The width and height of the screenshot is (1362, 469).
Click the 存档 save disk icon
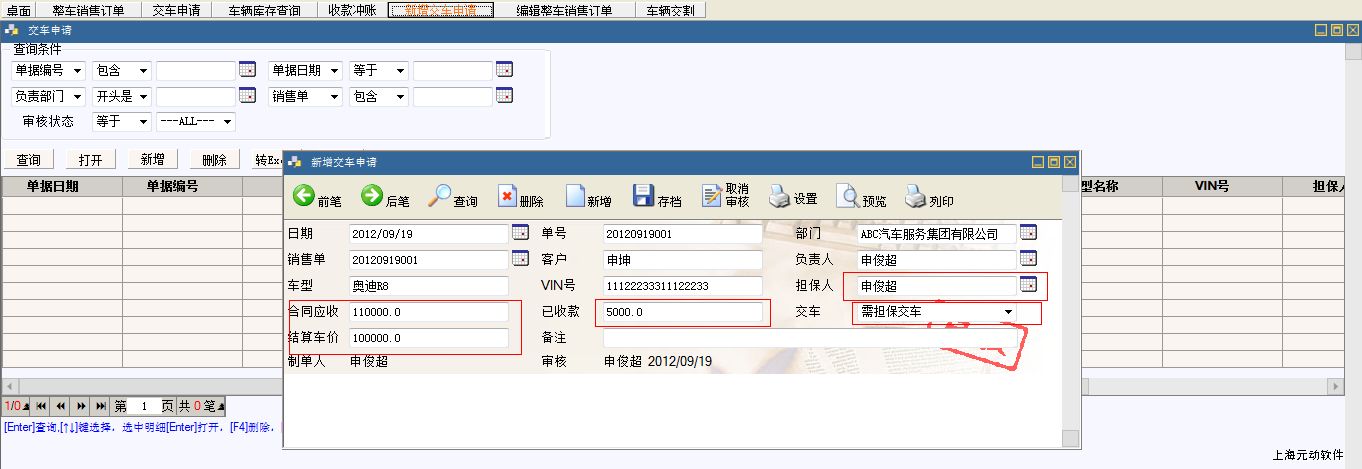click(644, 196)
